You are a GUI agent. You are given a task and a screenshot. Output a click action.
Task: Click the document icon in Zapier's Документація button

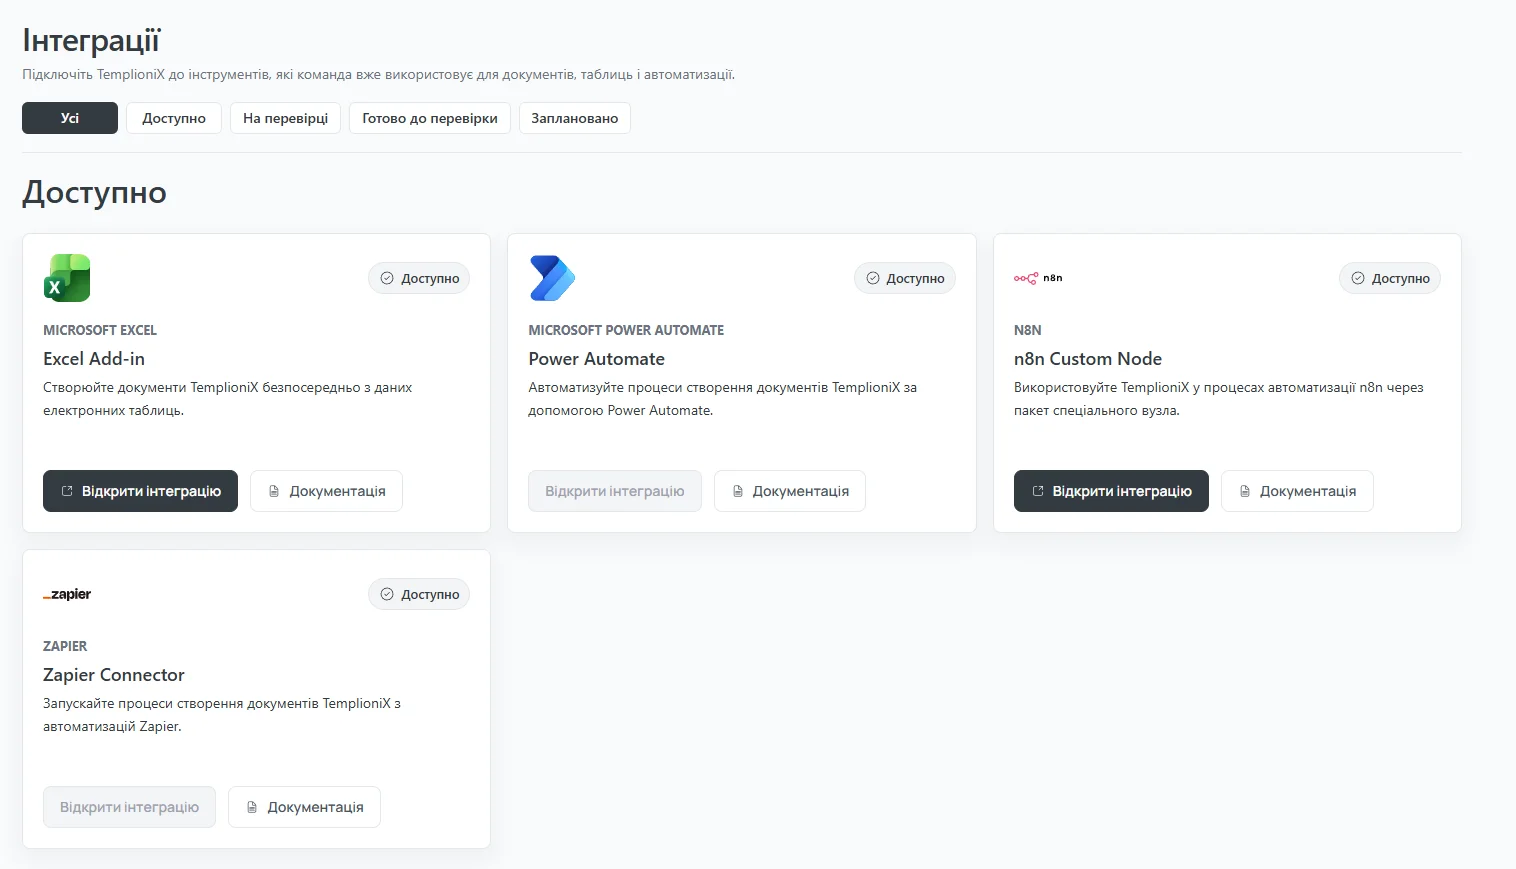[252, 807]
